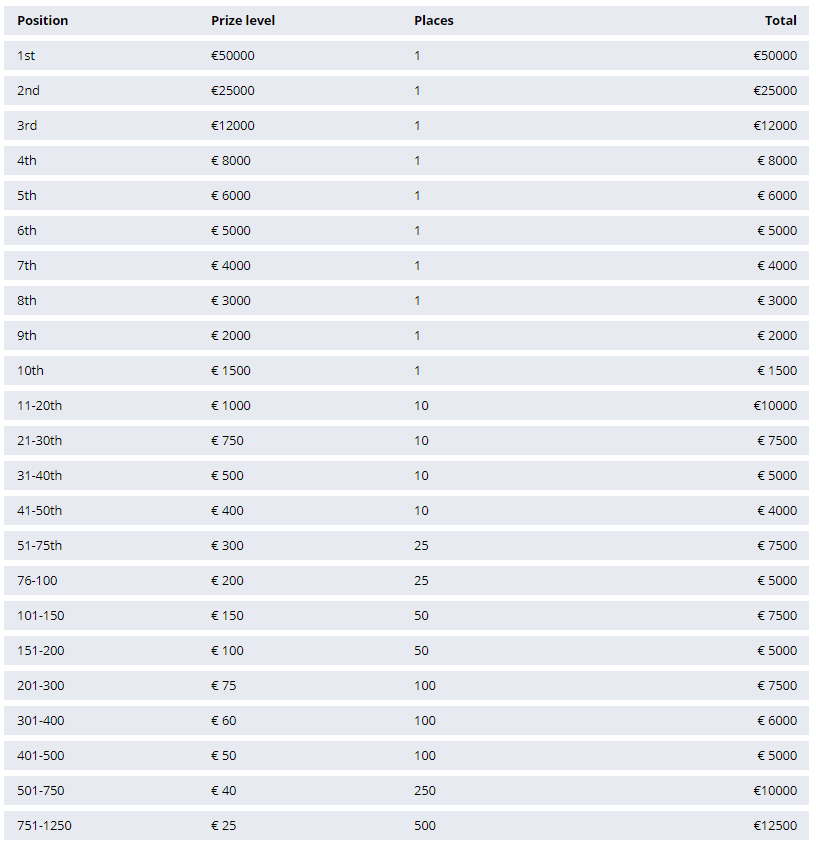Image resolution: width=816 pixels, height=847 pixels.
Task: Click the €25000 prize level for 2nd
Action: coord(233,91)
